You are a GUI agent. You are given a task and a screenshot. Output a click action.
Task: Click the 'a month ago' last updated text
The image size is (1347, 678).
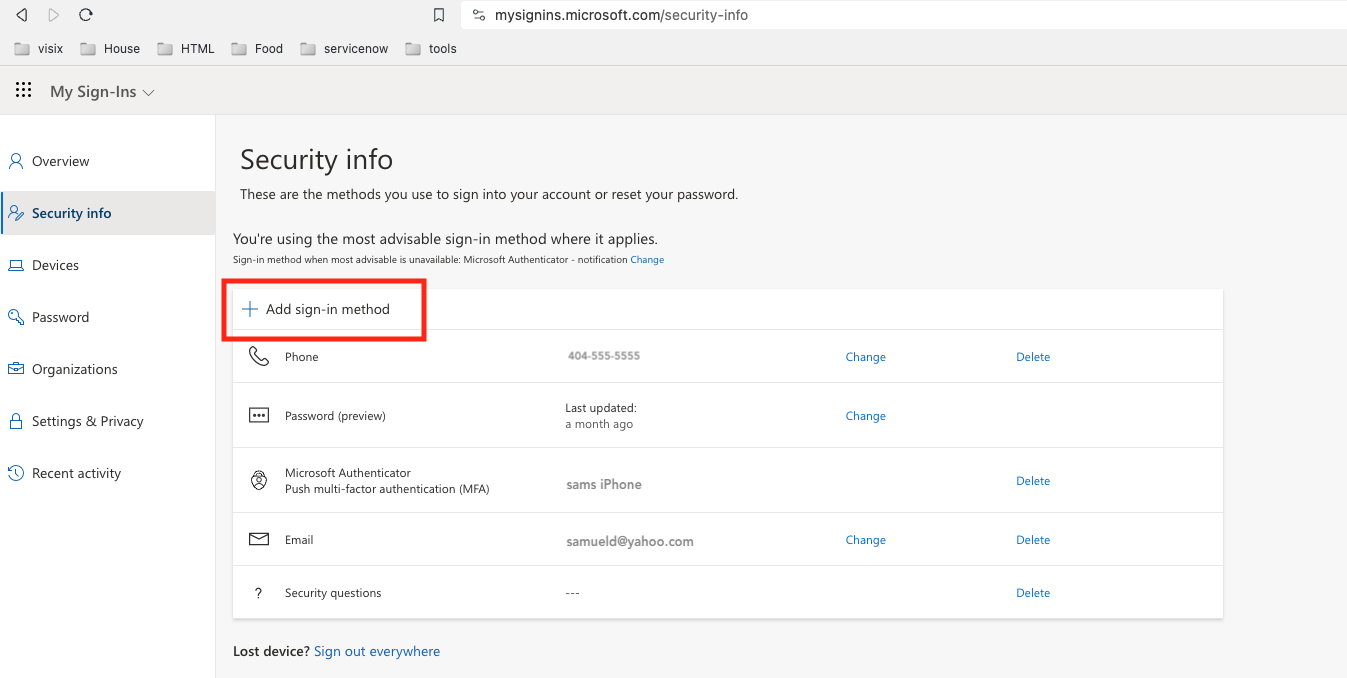pyautogui.click(x=599, y=424)
